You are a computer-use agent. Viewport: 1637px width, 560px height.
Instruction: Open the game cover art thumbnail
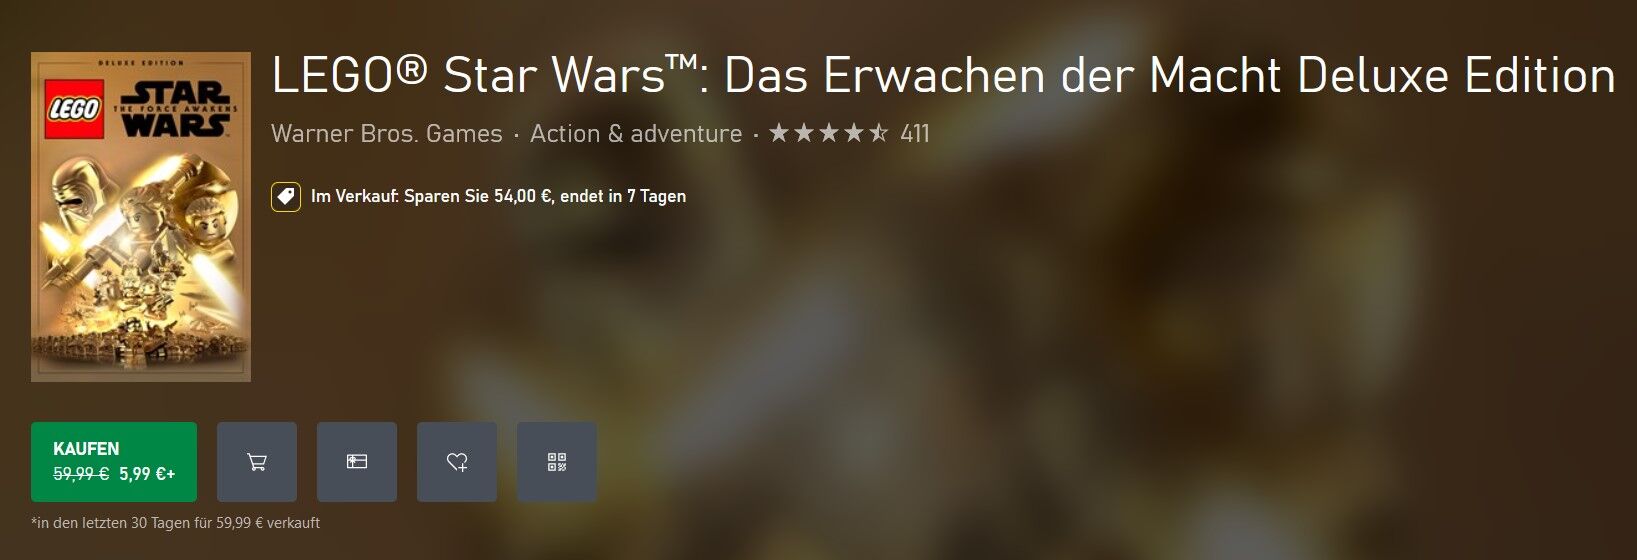(x=141, y=217)
